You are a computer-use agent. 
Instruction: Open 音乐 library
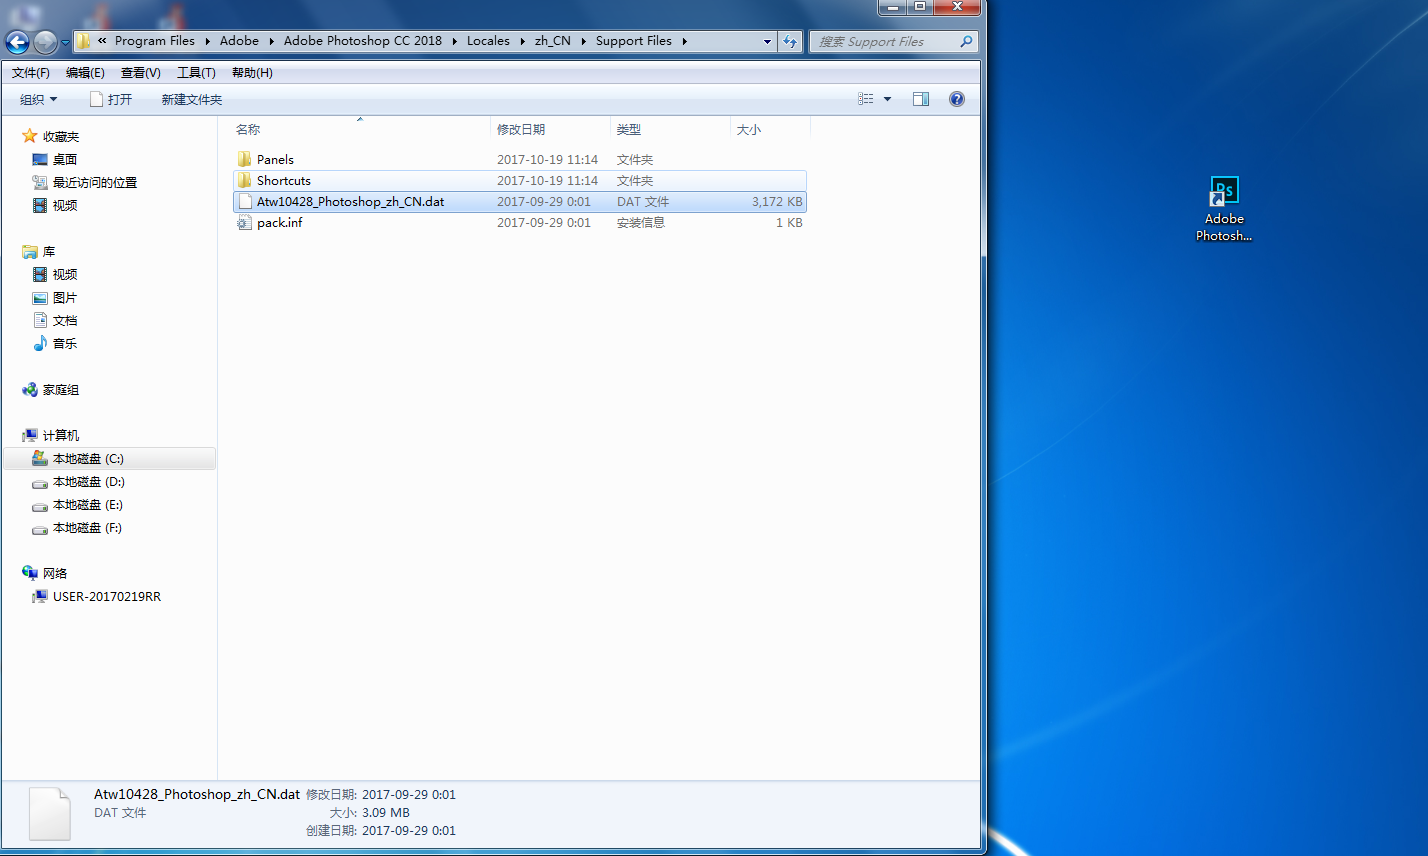tap(64, 343)
